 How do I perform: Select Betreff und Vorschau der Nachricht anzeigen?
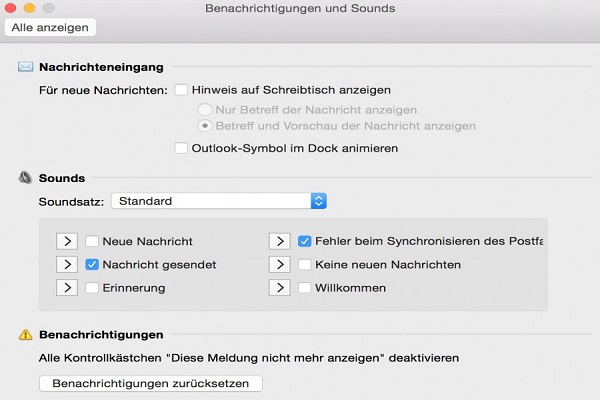205,126
